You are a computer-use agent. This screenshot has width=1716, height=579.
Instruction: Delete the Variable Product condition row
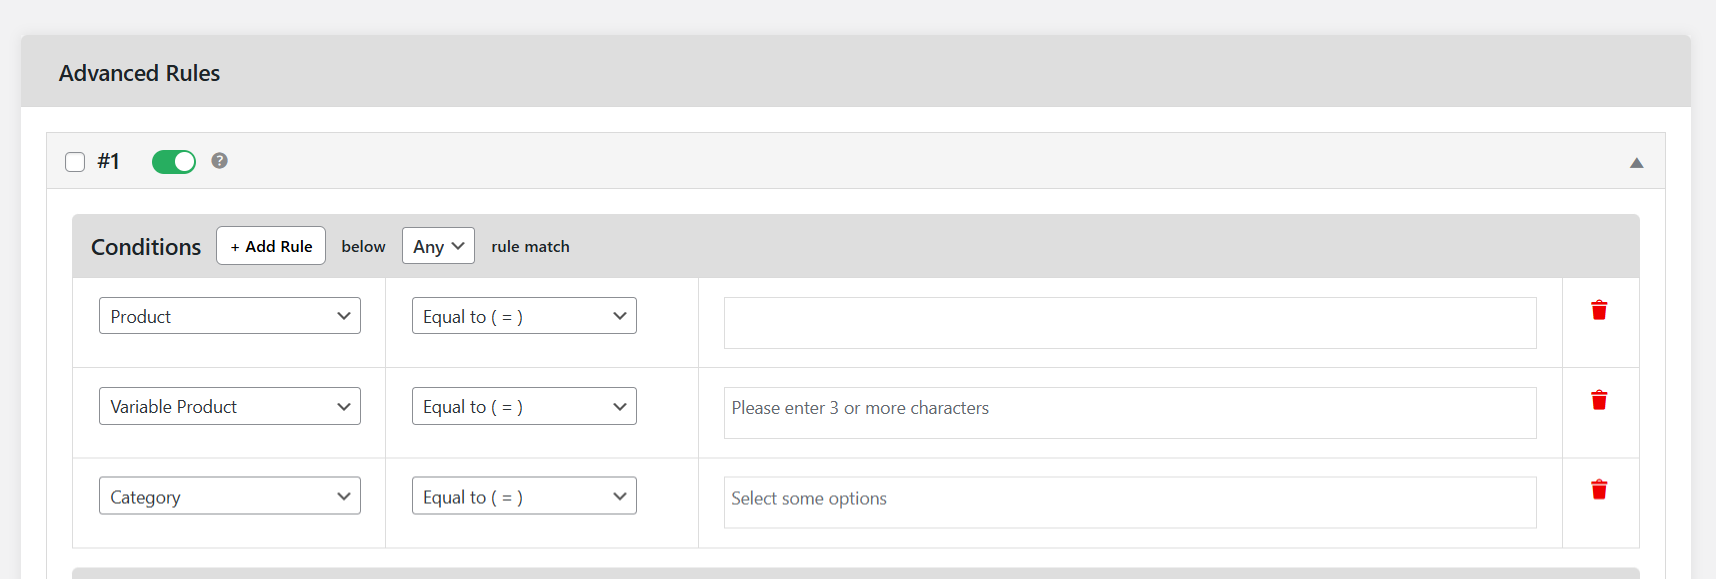point(1599,400)
